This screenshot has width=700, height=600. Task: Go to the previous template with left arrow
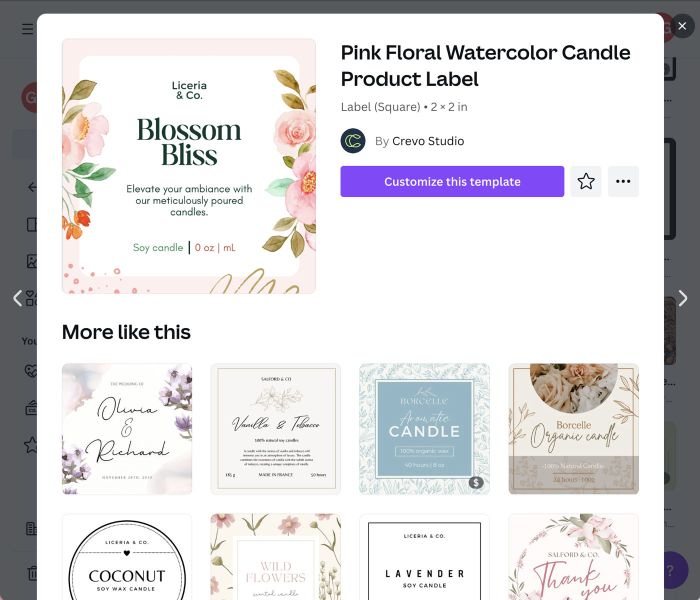(x=17, y=298)
